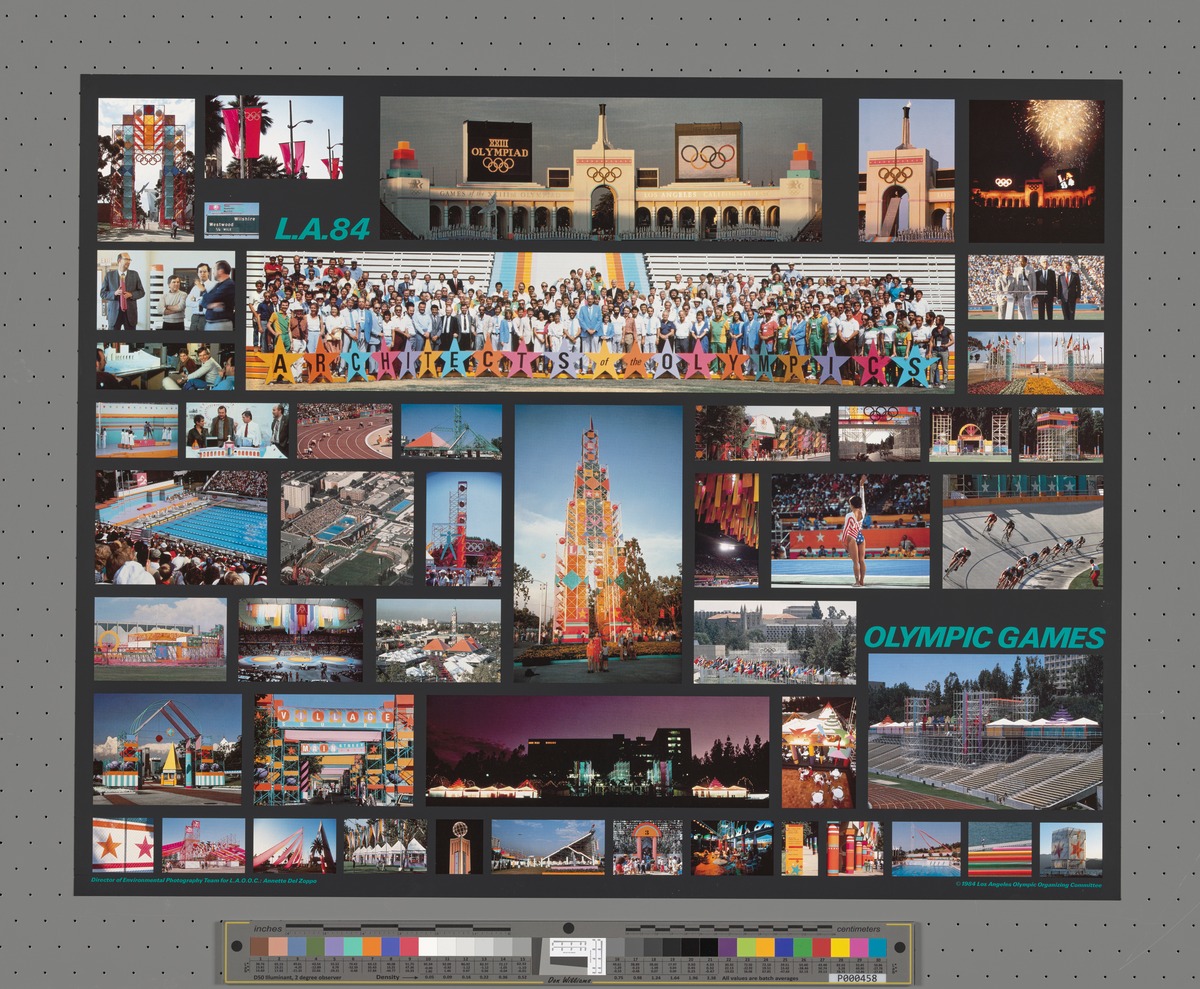1200x989 pixels.
Task: Click the 'centimeters' label on the ruler
Action: pos(859,929)
